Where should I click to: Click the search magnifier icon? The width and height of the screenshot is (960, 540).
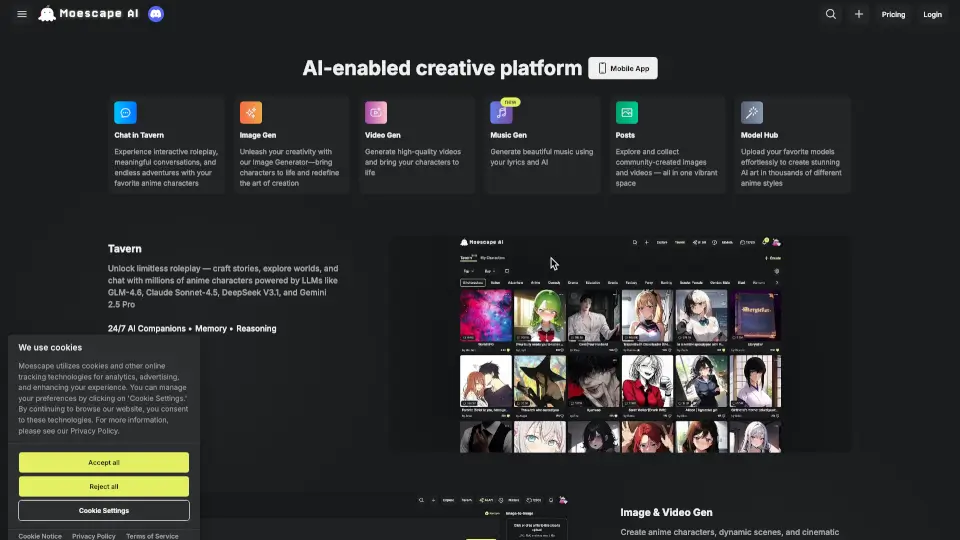coord(830,15)
